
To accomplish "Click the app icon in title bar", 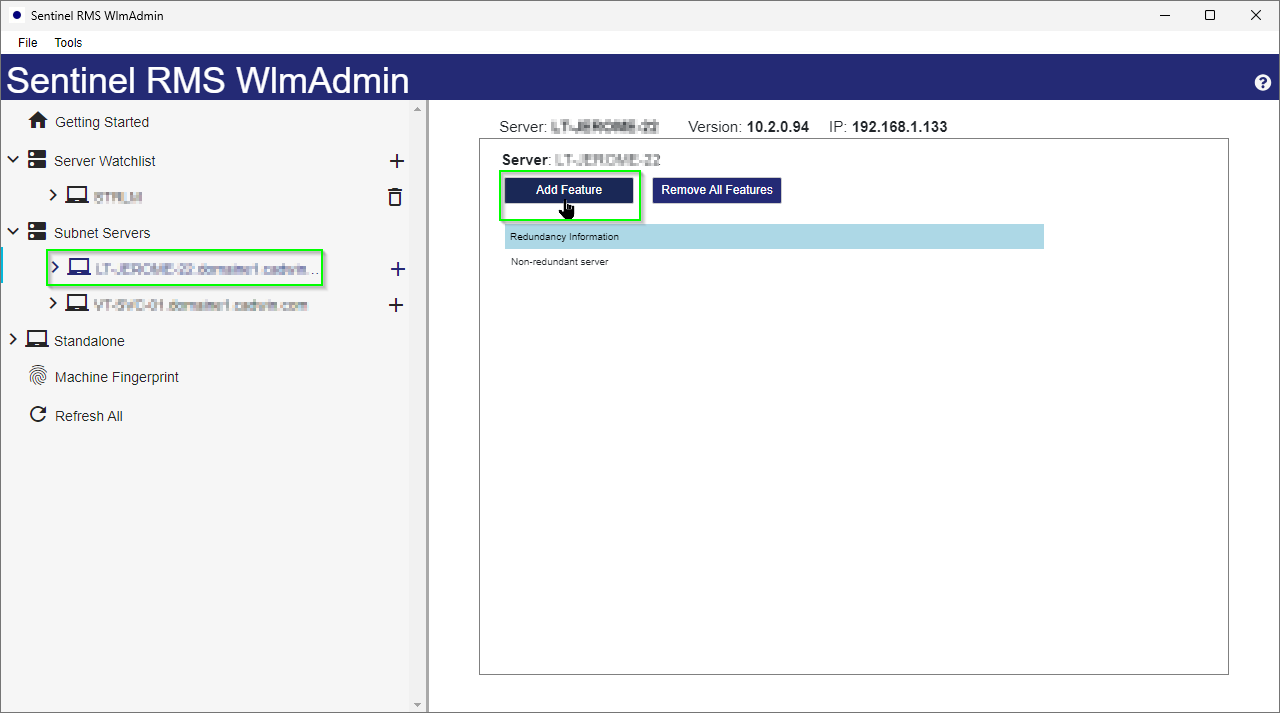I will (x=16, y=15).
